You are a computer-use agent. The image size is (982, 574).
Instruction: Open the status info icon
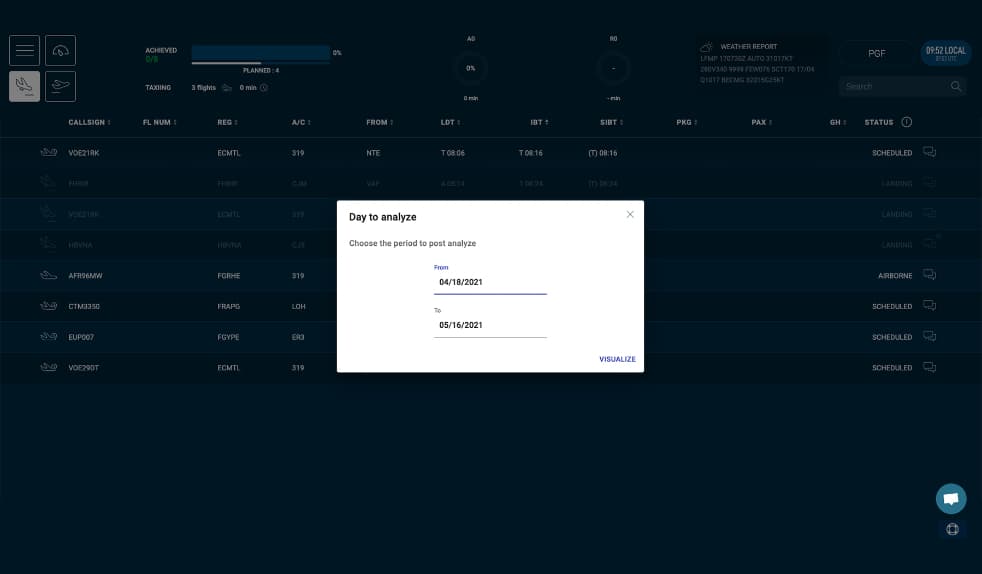pyautogui.click(x=906, y=122)
